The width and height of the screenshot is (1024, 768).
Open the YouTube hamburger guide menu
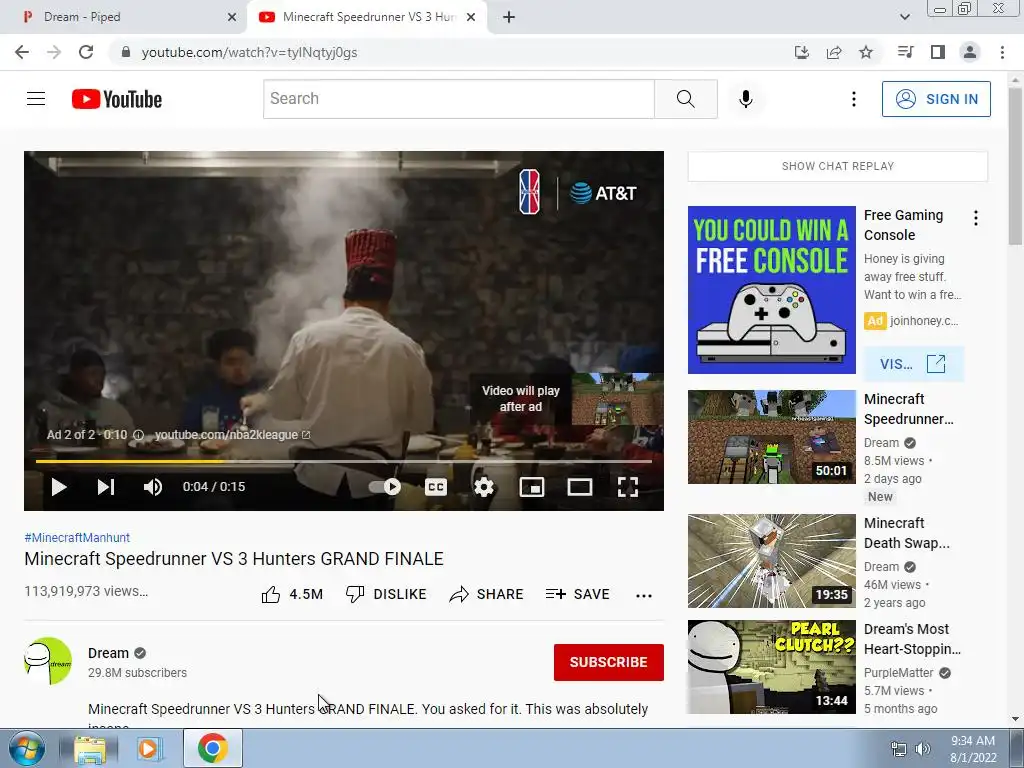[36, 99]
